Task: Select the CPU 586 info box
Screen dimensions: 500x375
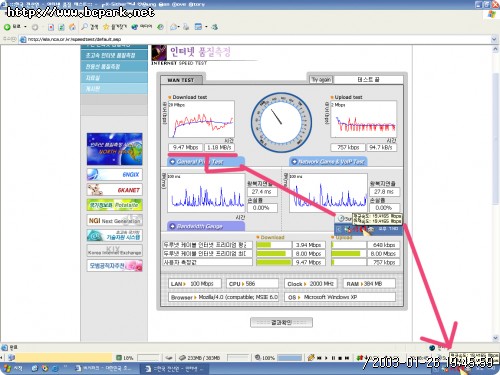Action: click(252, 284)
